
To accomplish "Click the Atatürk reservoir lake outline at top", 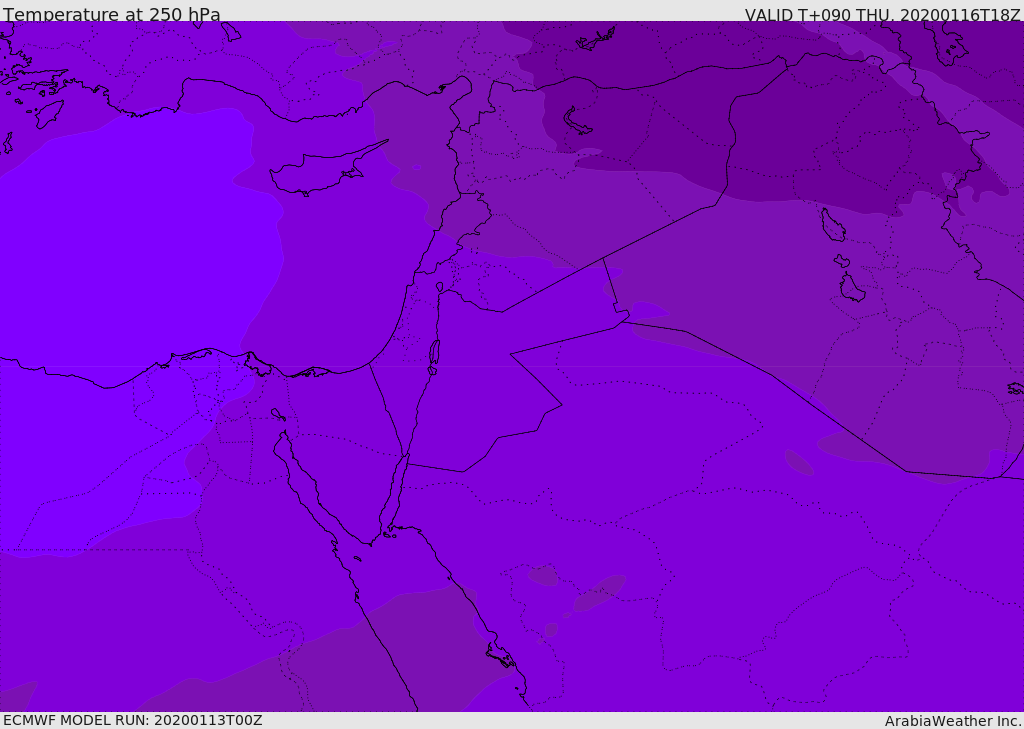I will click(x=596, y=39).
